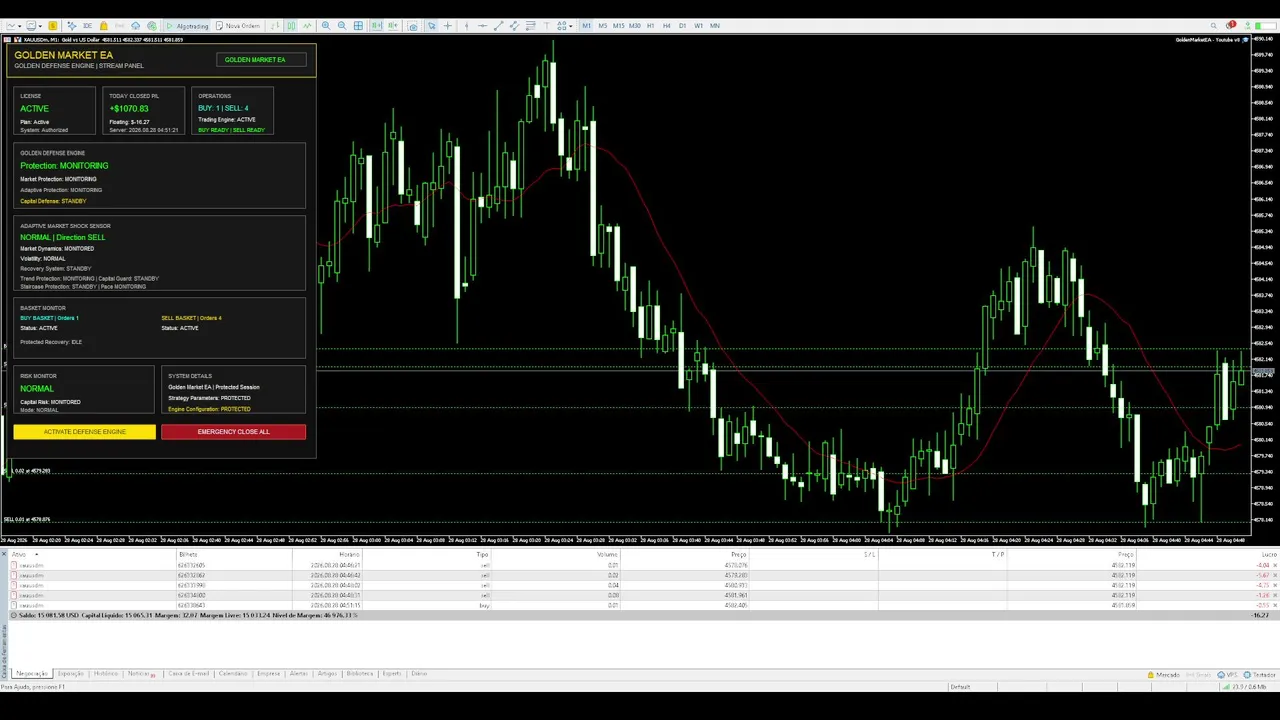Switch chart to candlestick display
Viewport: 1280px width, 720px height.
tap(290, 26)
